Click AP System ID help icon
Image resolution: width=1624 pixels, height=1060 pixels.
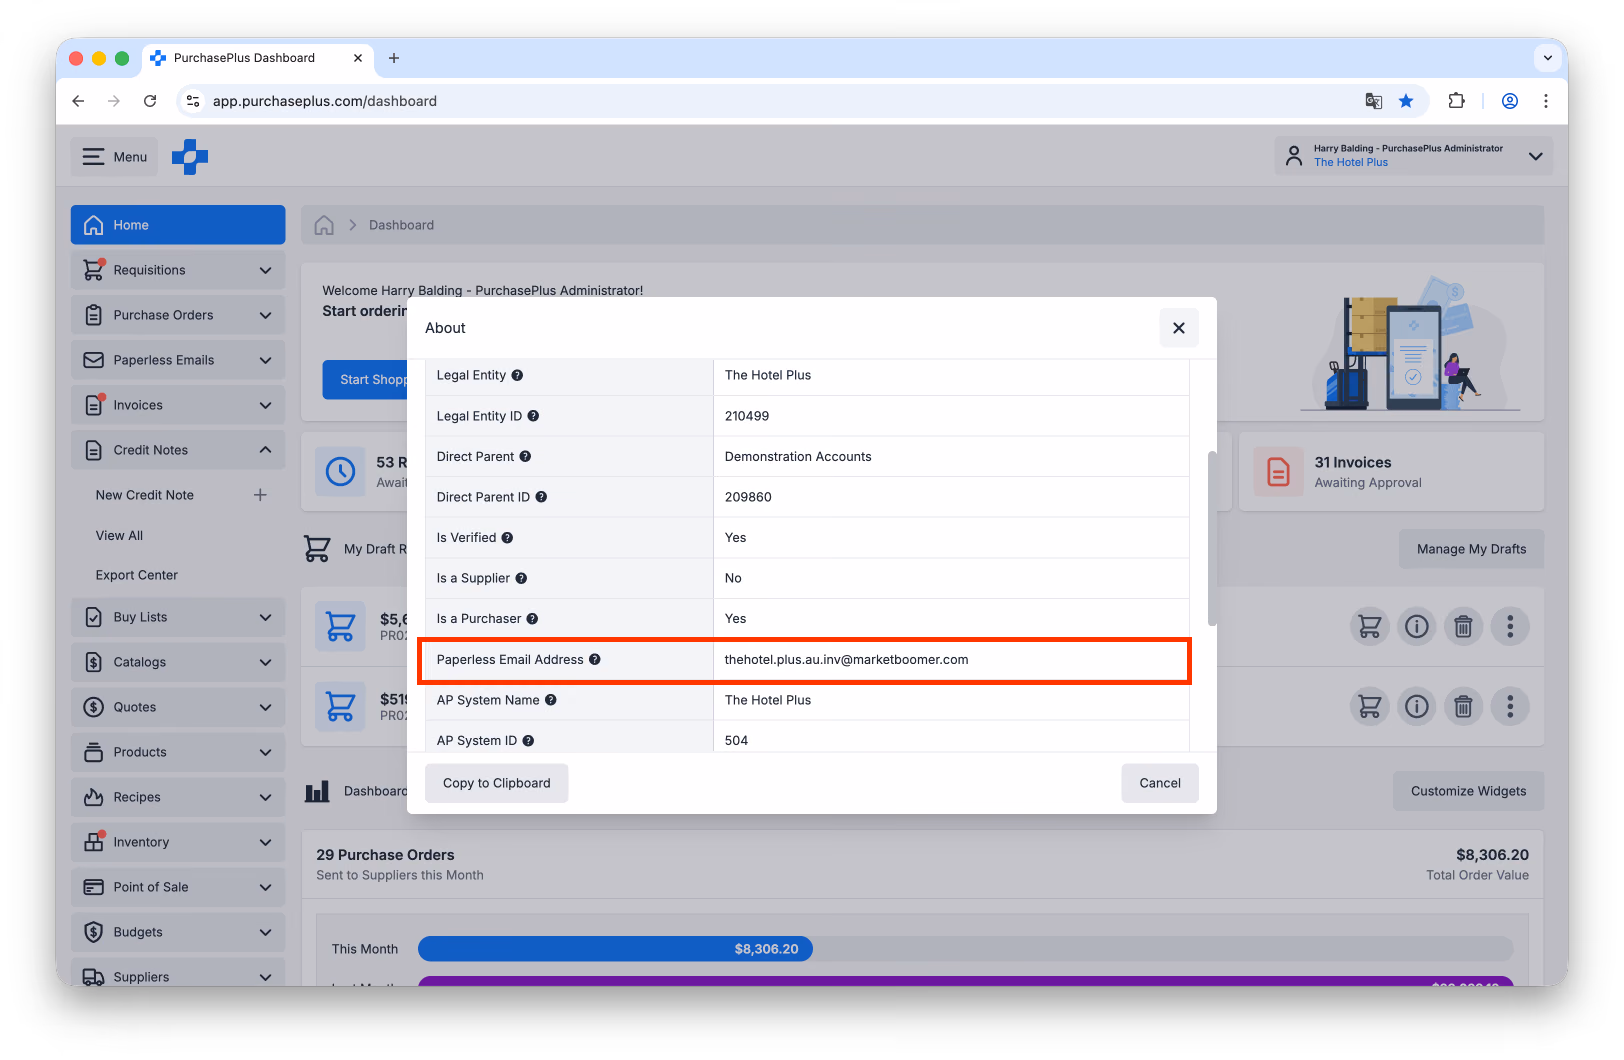(x=528, y=741)
